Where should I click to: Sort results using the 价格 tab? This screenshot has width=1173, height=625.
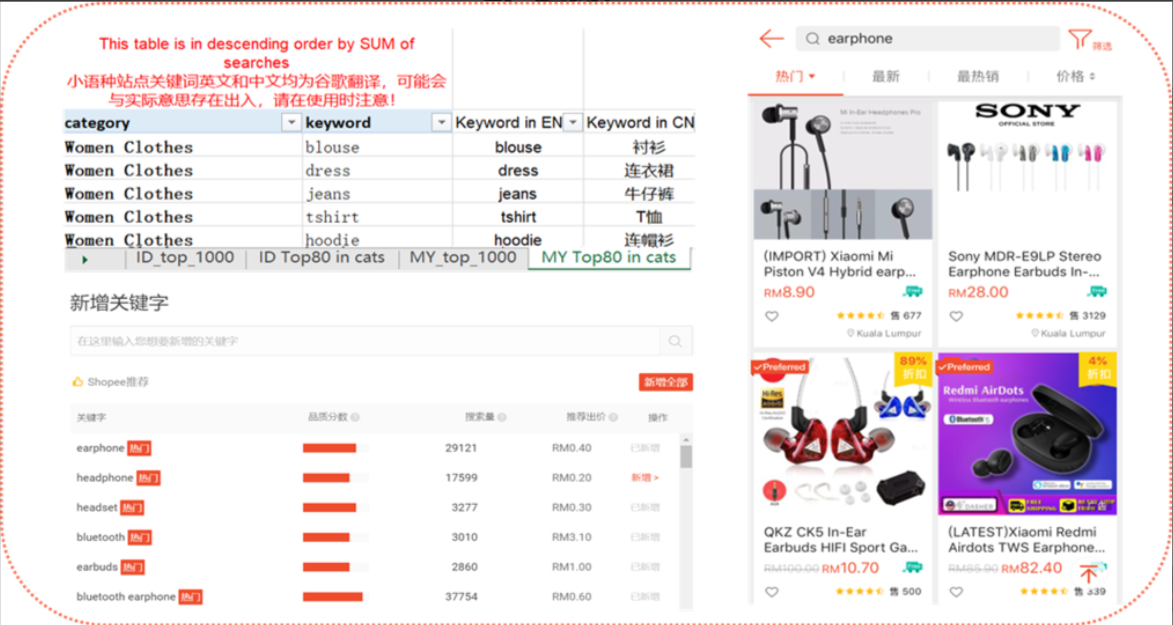pos(1076,76)
